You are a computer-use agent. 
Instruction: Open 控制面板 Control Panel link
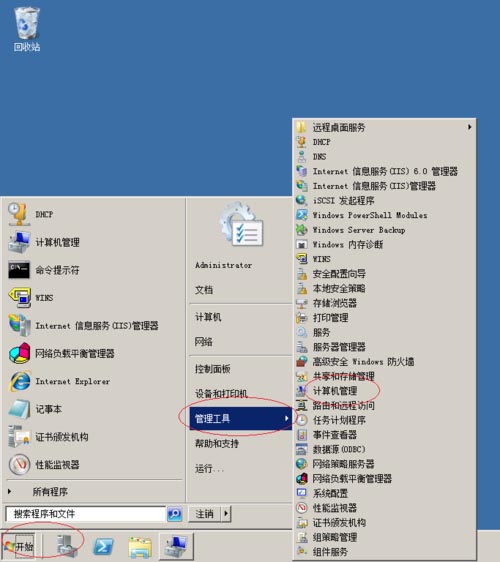coord(213,369)
